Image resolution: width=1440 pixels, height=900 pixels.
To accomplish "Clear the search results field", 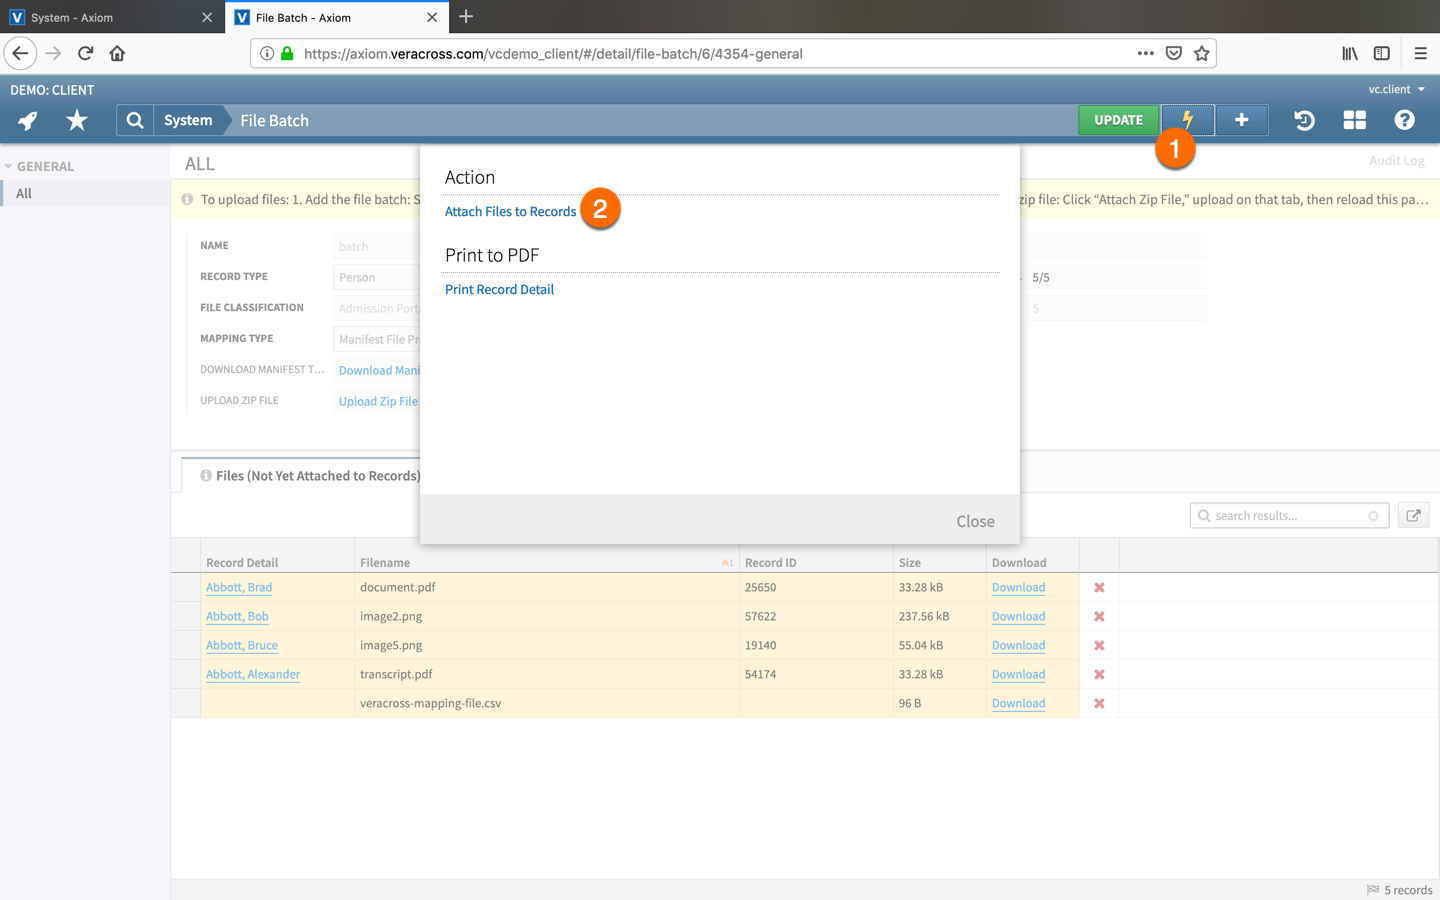I will (1373, 516).
